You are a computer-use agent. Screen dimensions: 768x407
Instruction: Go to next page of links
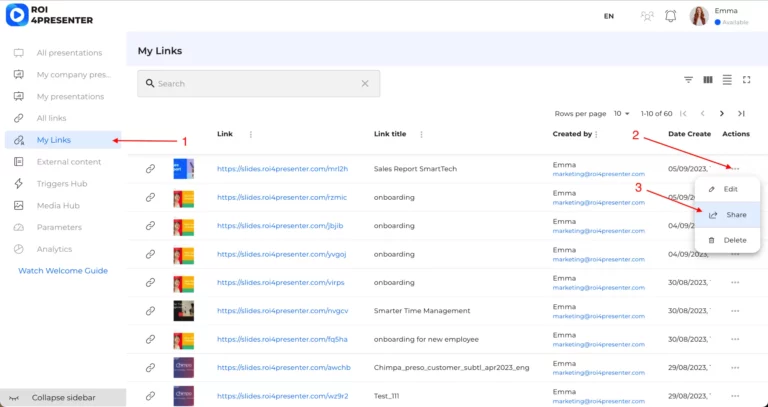(722, 114)
